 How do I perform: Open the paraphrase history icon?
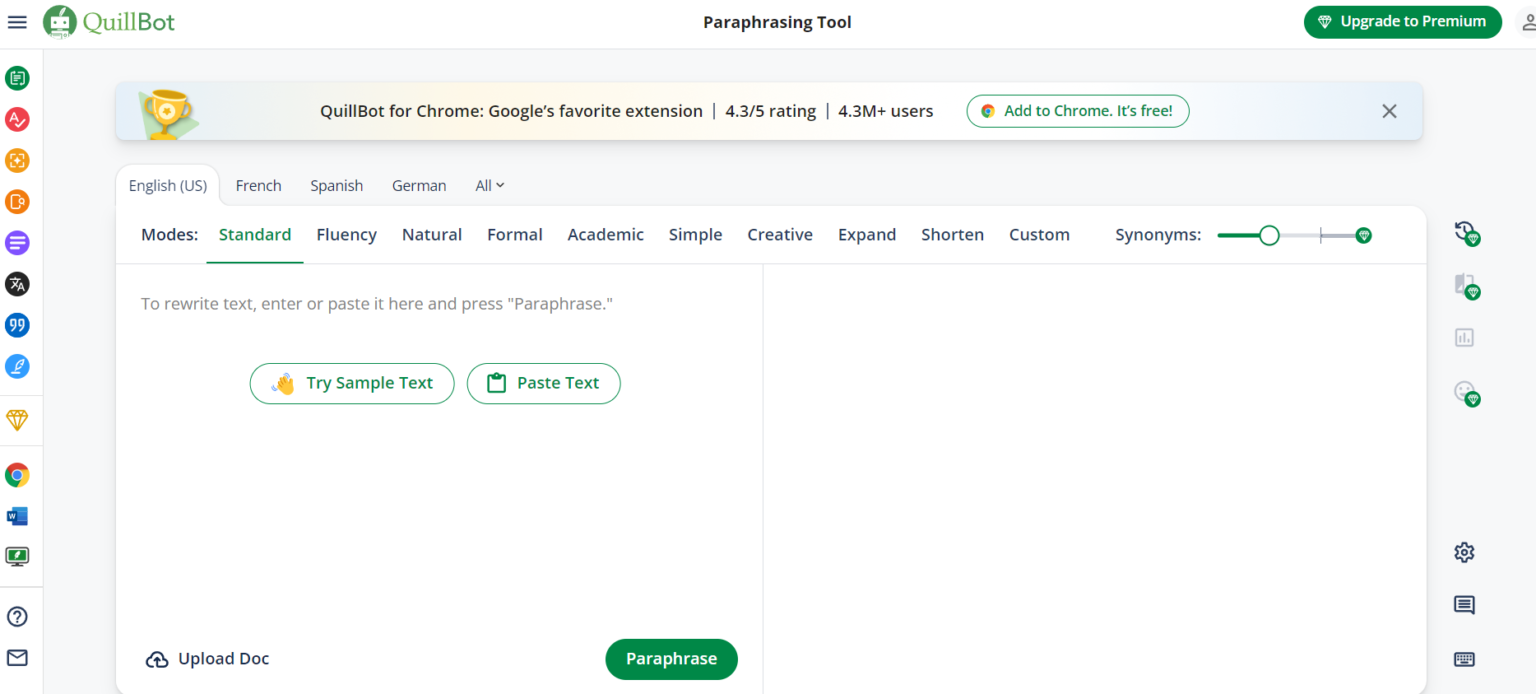tap(1465, 232)
